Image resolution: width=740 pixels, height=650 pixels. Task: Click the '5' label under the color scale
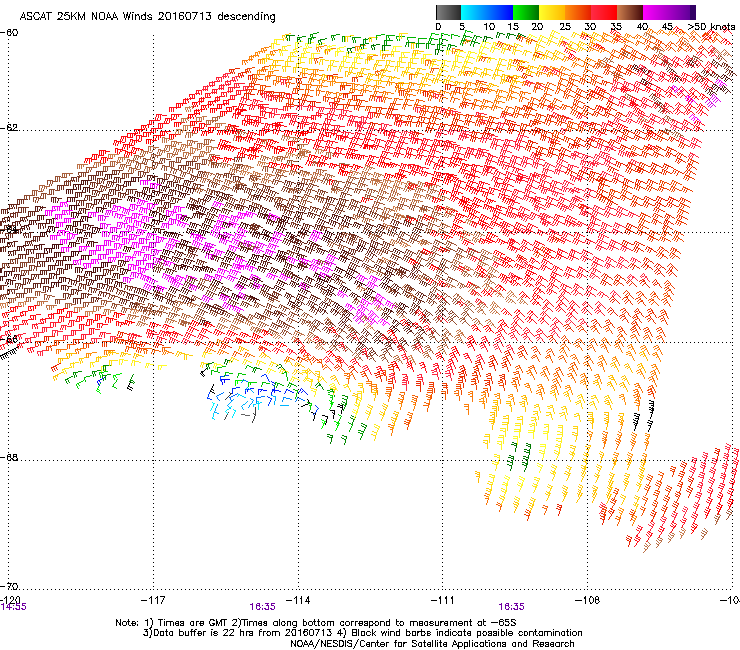click(x=462, y=26)
